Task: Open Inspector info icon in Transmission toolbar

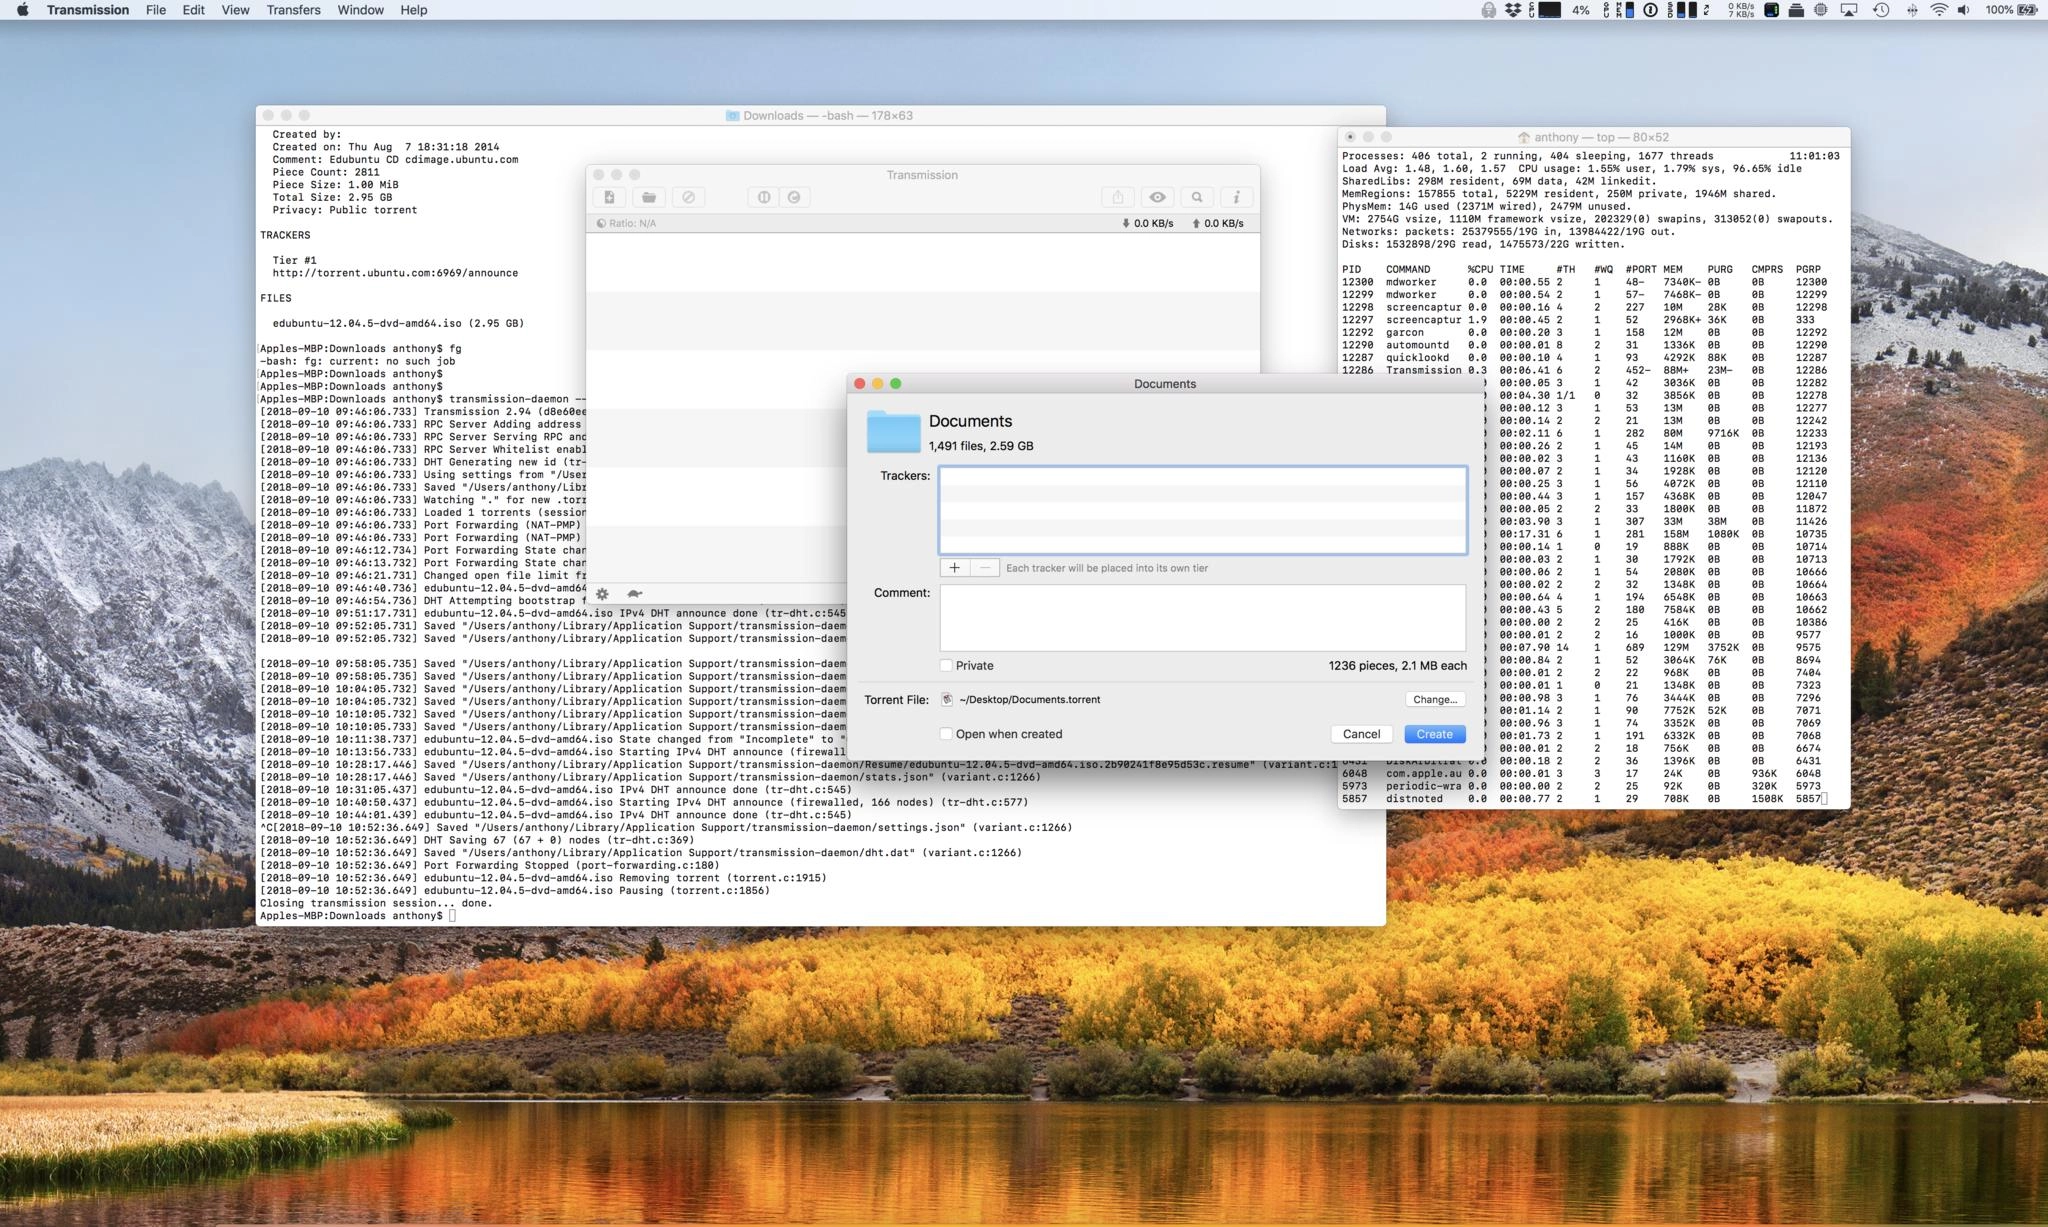Action: [x=1236, y=197]
